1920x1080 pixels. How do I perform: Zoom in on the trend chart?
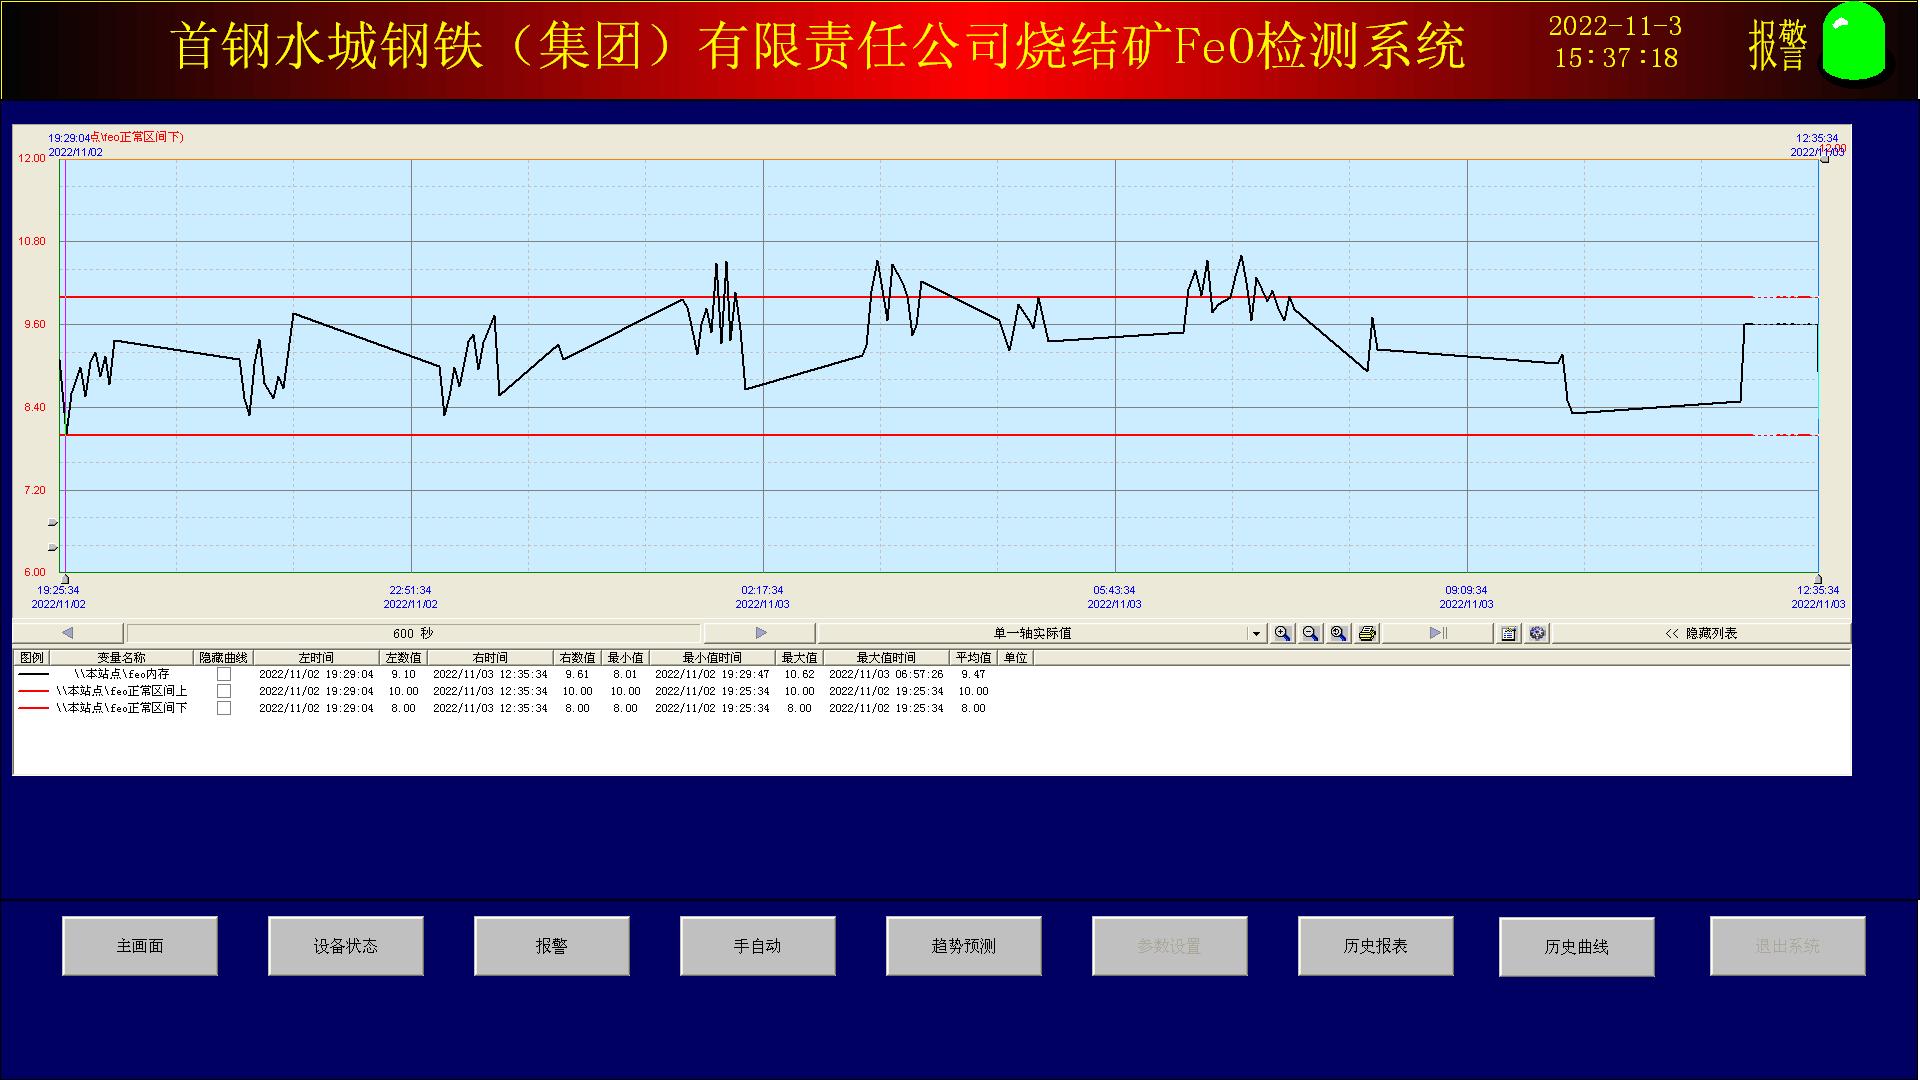pos(1282,633)
